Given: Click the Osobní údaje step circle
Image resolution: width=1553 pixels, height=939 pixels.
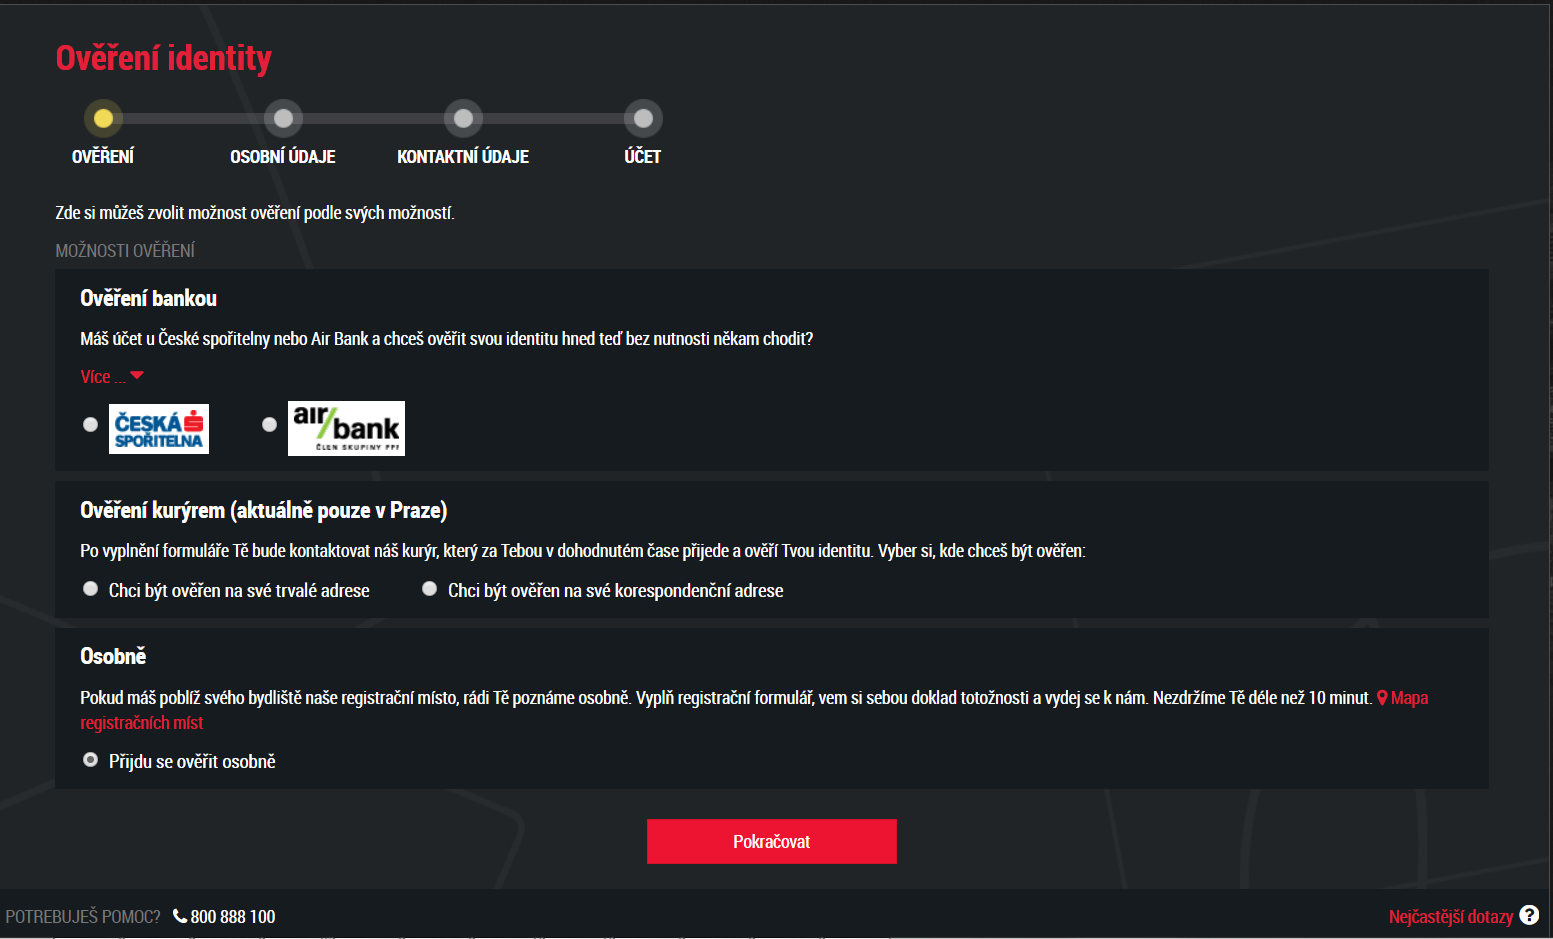Looking at the screenshot, I should click(x=283, y=118).
